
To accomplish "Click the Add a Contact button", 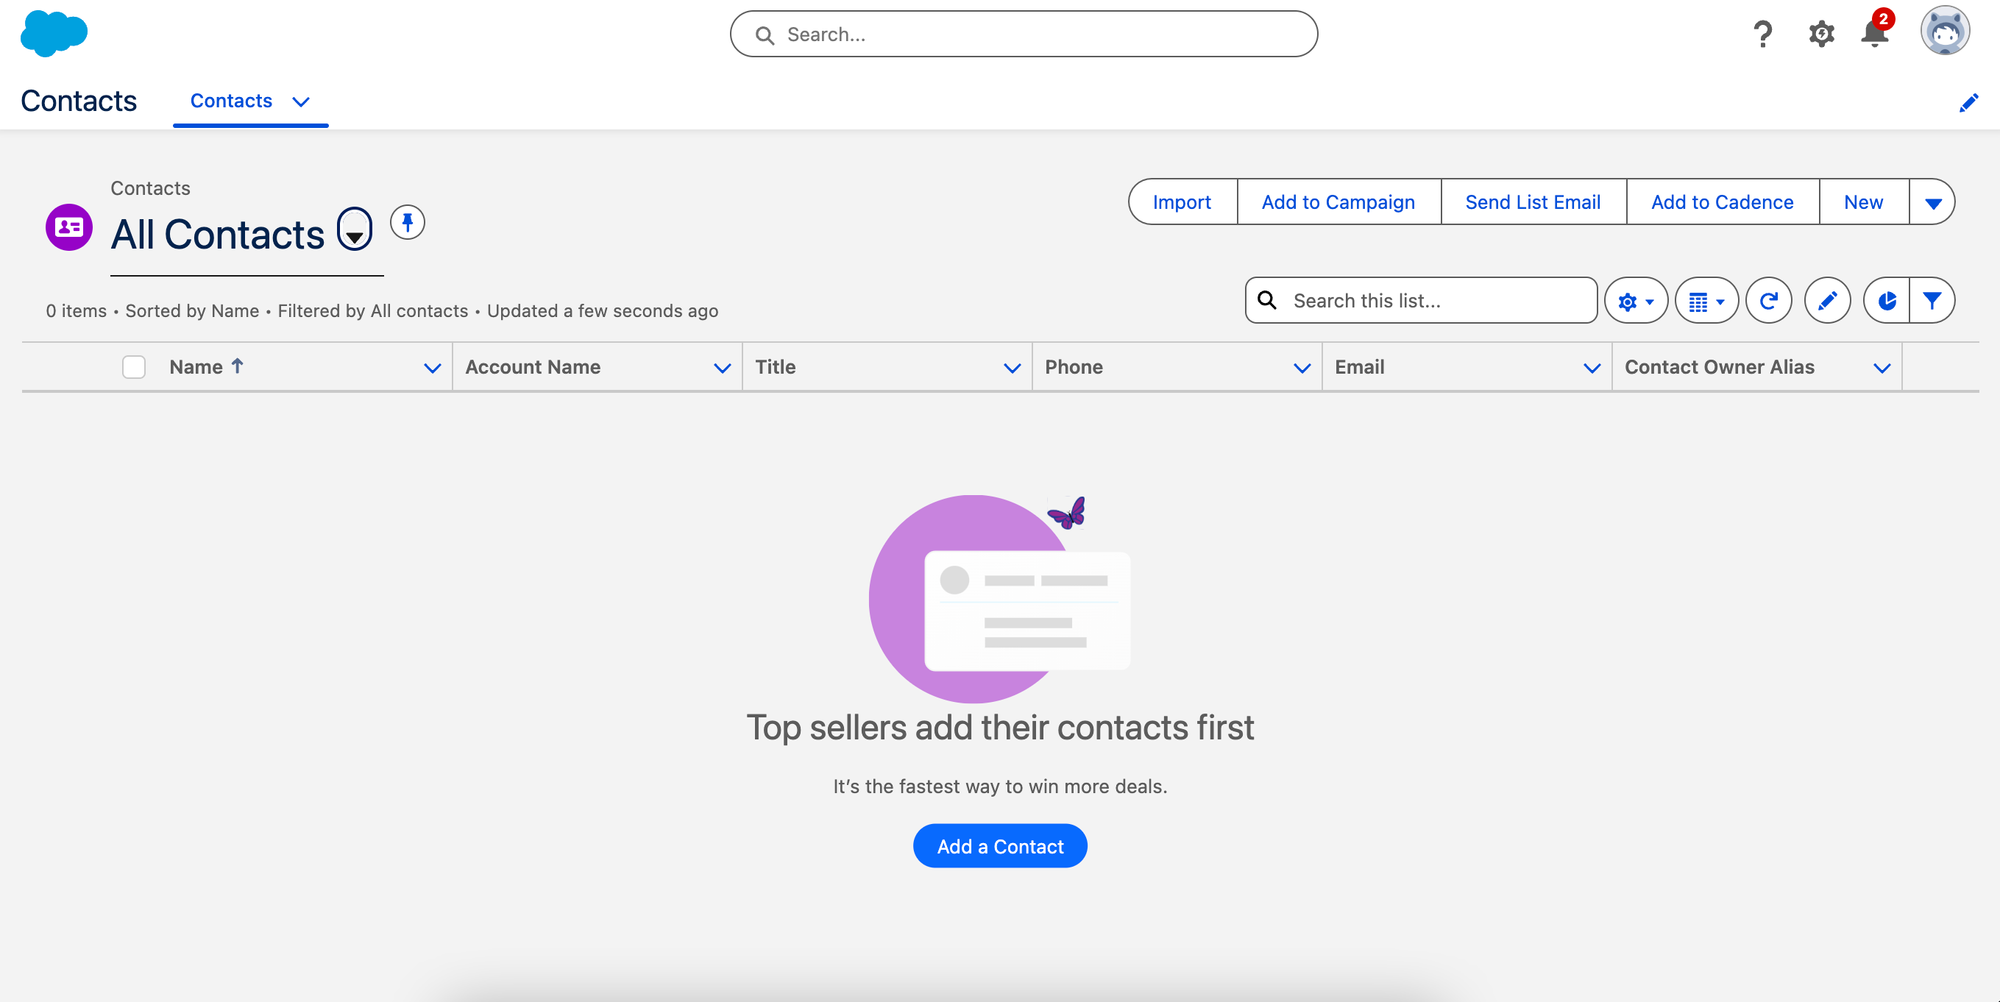I will (x=999, y=845).
